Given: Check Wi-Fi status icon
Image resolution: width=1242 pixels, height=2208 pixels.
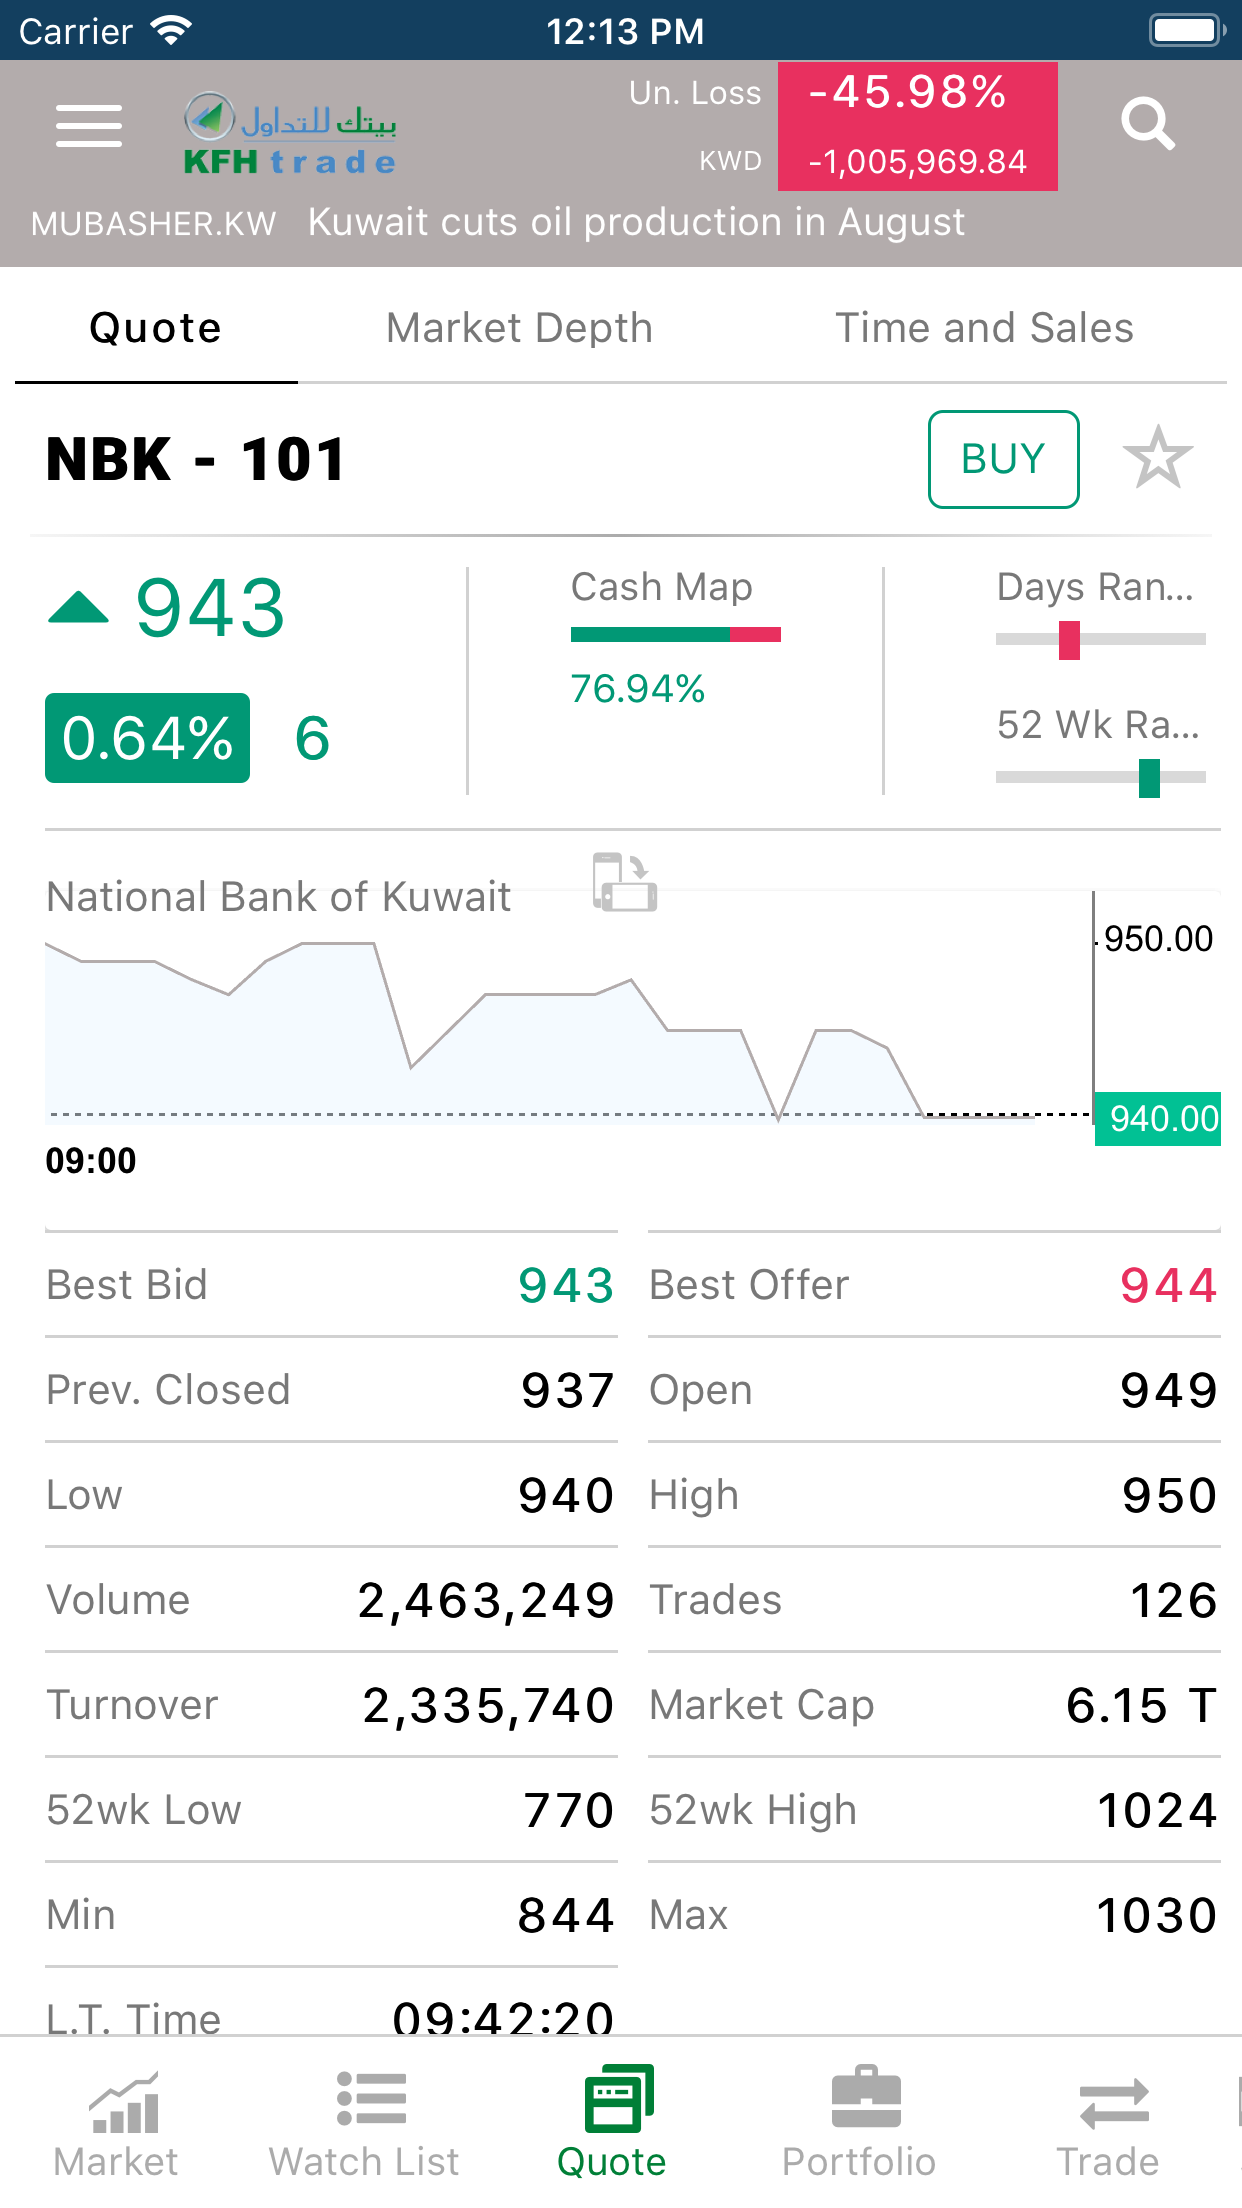Looking at the screenshot, I should pos(172,31).
